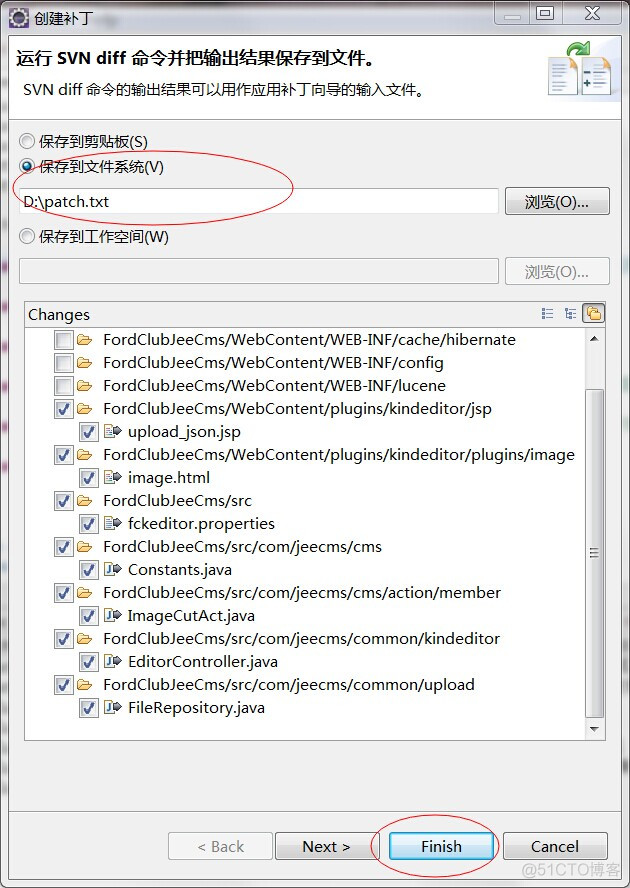Click the D:\patch.txt file path field
This screenshot has height=888, width=630.
[x=259, y=201]
